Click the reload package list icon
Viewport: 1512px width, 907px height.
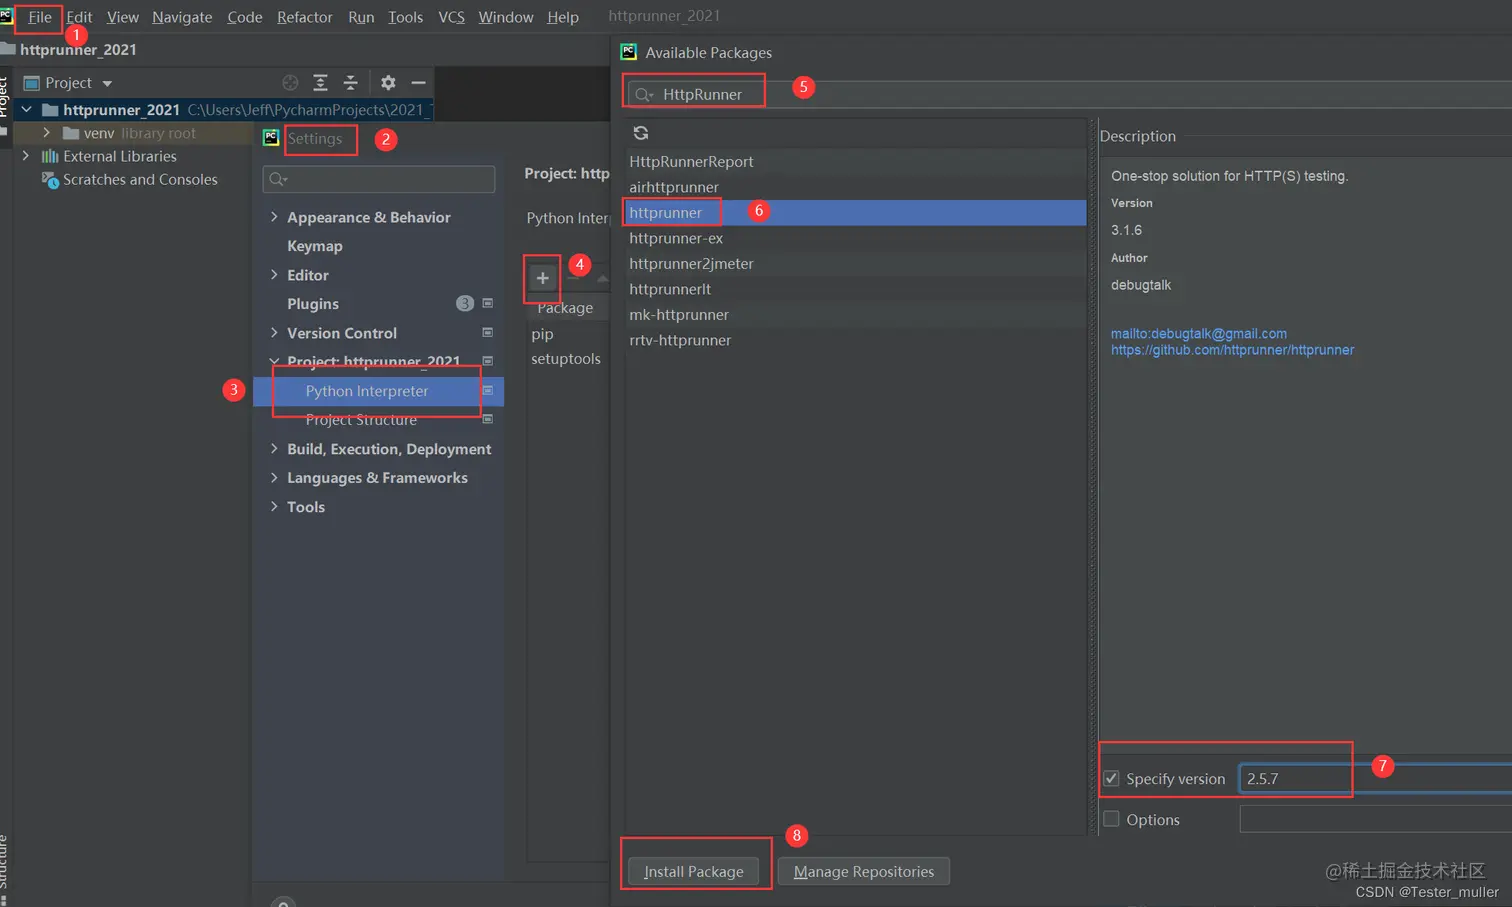coord(641,133)
